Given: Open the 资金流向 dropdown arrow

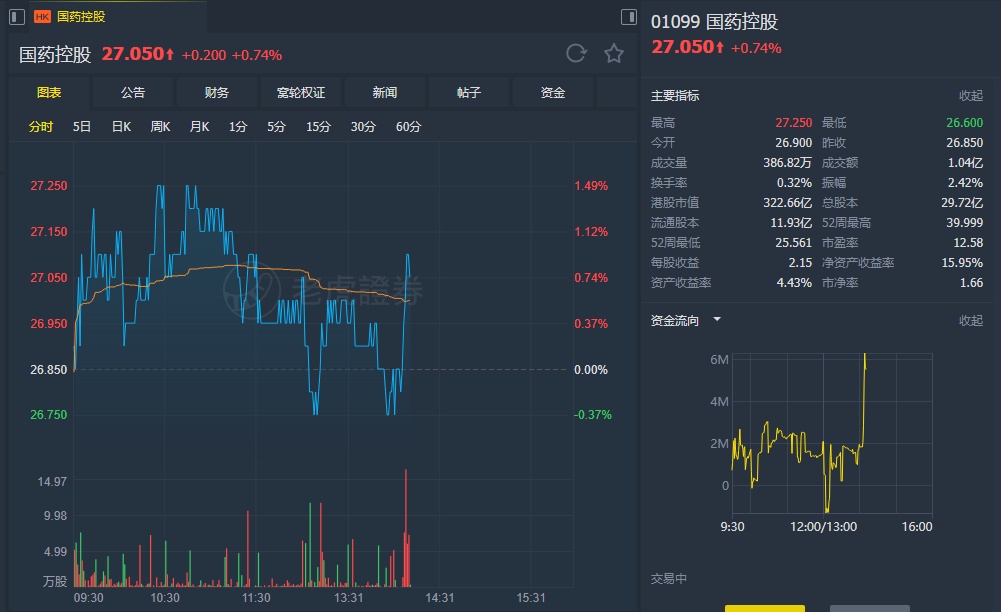Looking at the screenshot, I should pos(717,319).
